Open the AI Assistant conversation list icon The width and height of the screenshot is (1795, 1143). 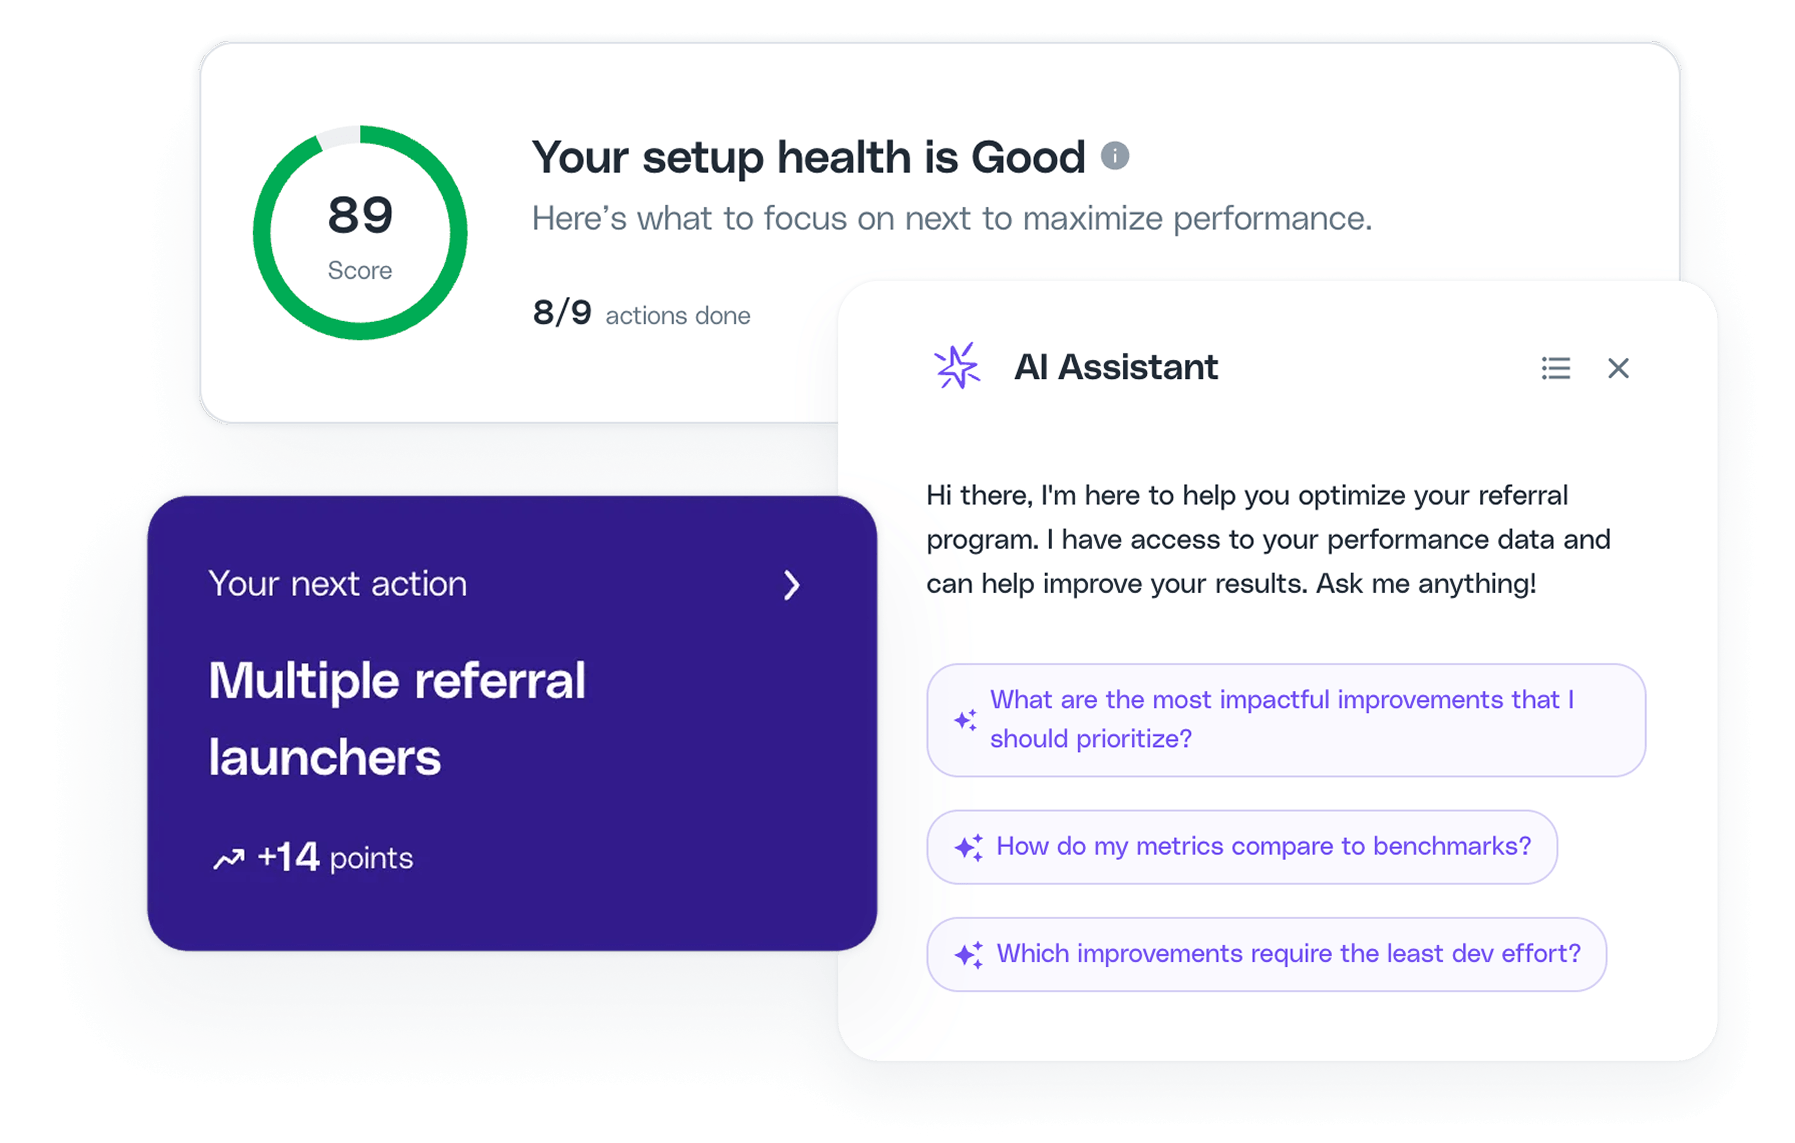1555,368
